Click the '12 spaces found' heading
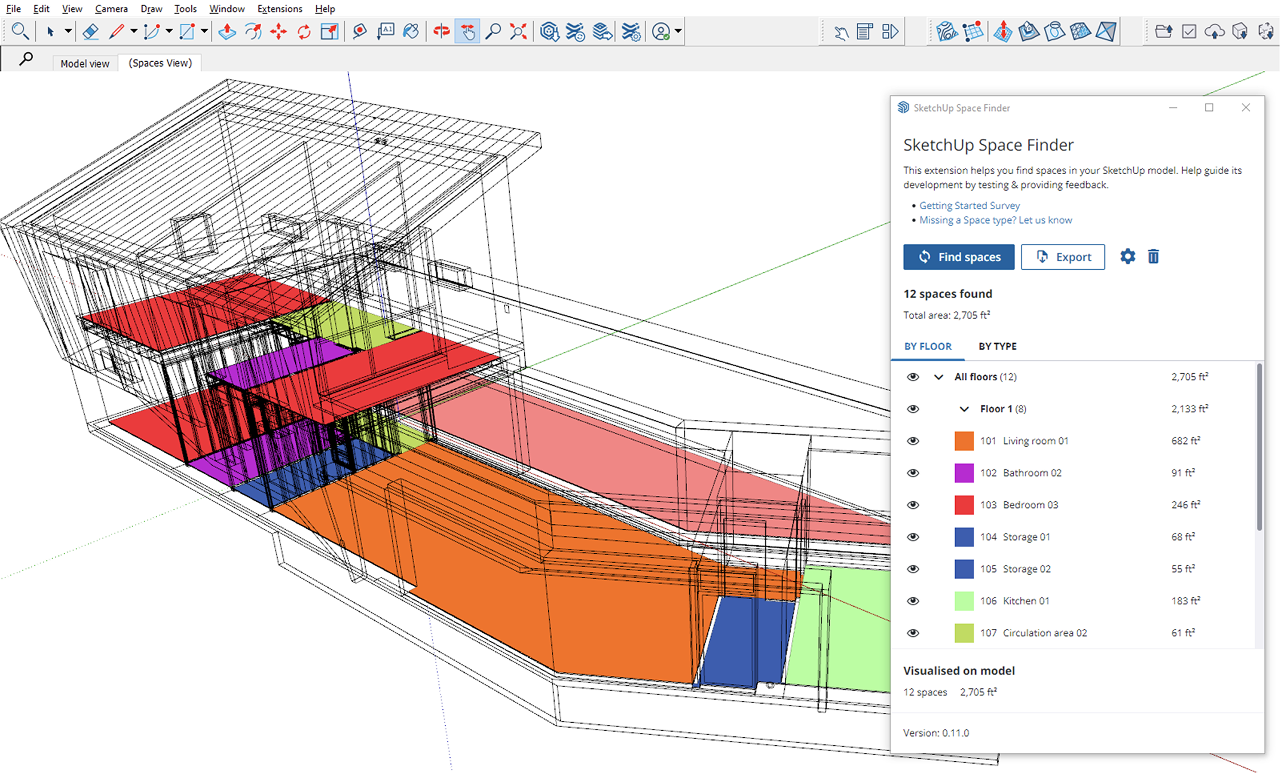Image resolution: width=1280 pixels, height=773 pixels. [948, 294]
